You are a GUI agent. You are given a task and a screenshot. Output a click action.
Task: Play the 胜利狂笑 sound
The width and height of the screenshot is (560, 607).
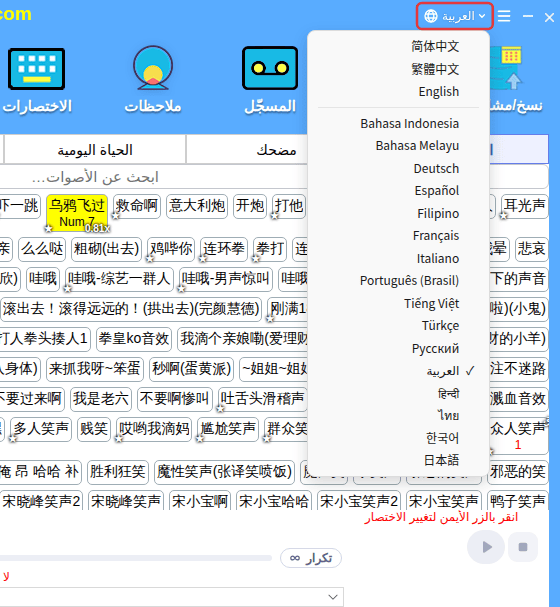tap(118, 473)
